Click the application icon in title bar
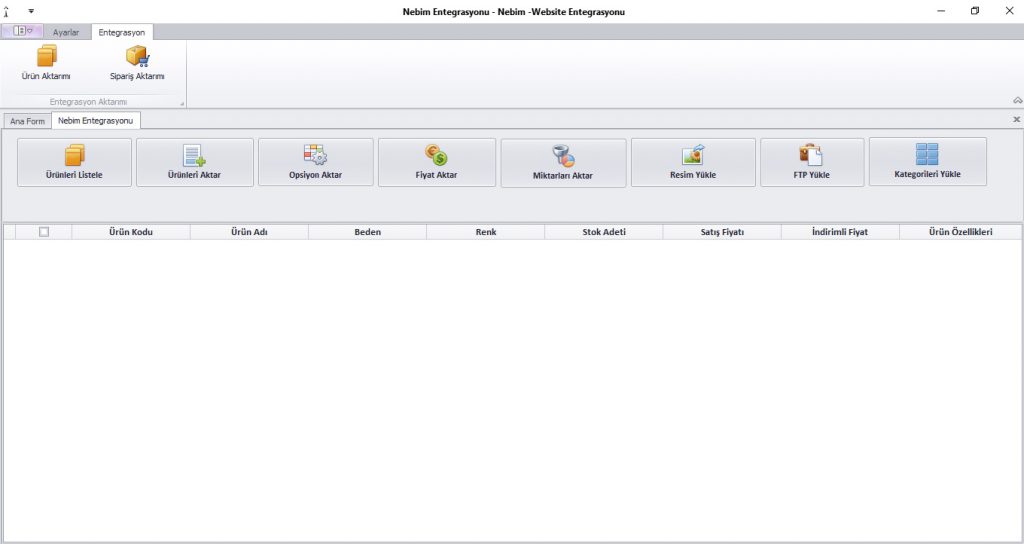The image size is (1024, 544). pyautogui.click(x=7, y=11)
